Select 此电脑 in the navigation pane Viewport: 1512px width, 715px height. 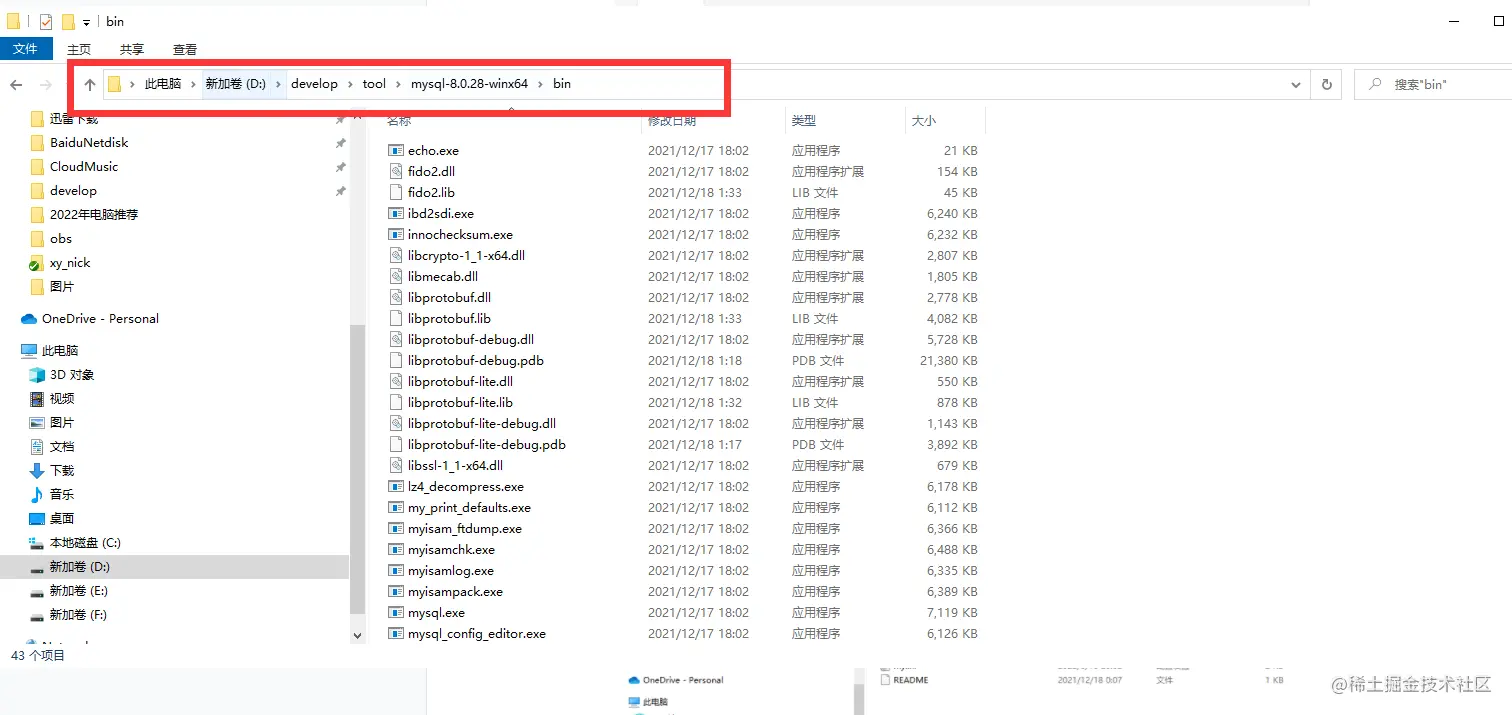[60, 350]
